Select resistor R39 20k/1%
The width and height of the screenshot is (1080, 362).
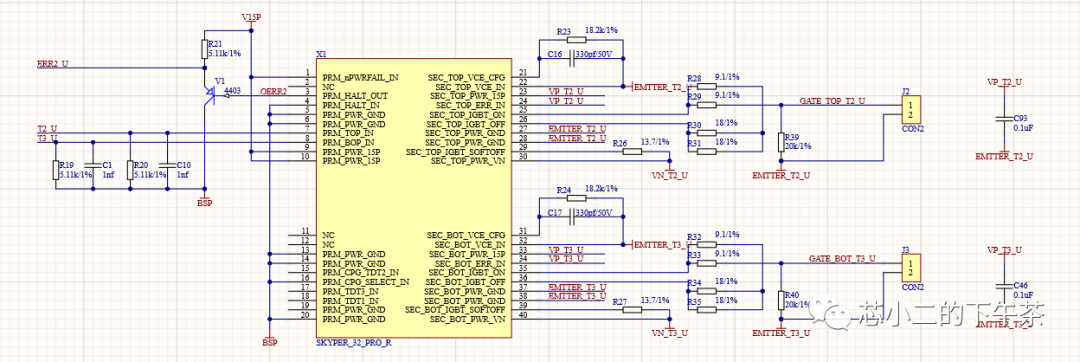tap(781, 142)
